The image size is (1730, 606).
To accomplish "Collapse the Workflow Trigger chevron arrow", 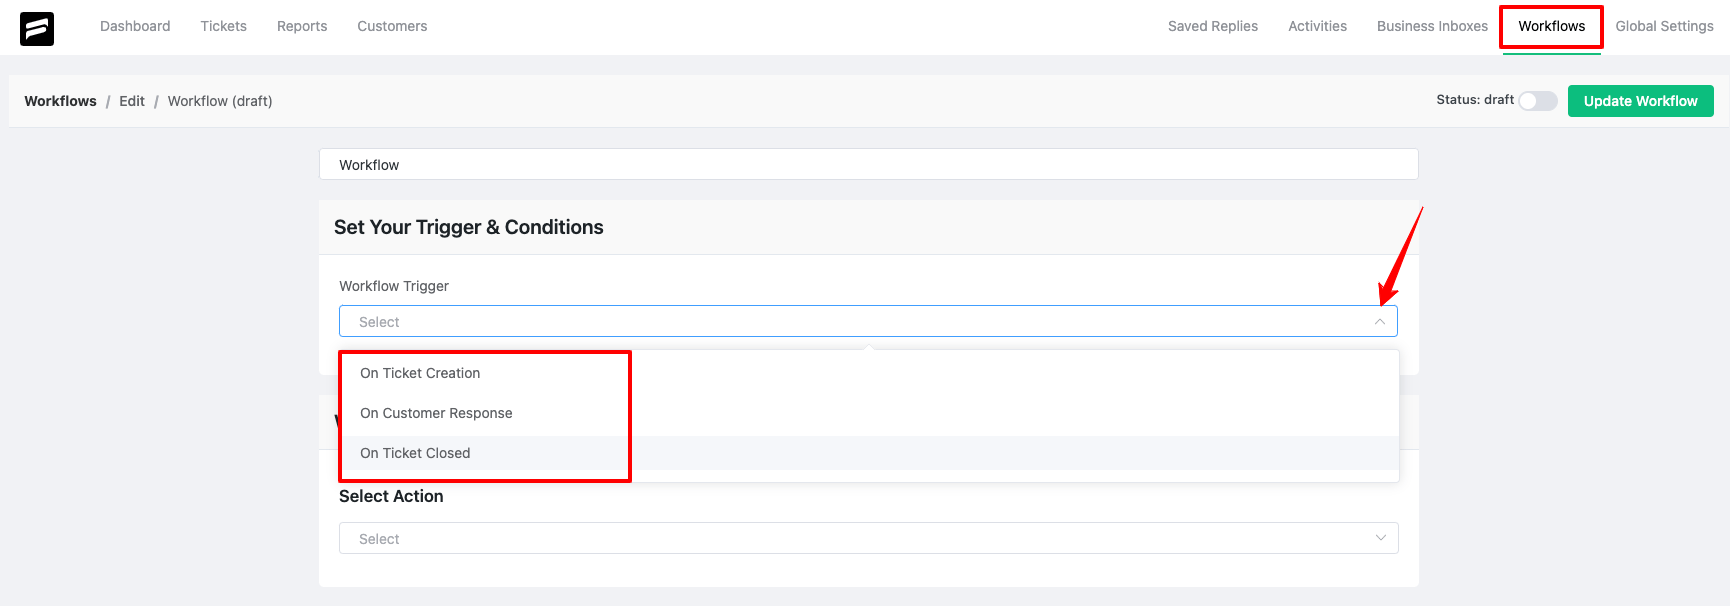I will click(1379, 322).
